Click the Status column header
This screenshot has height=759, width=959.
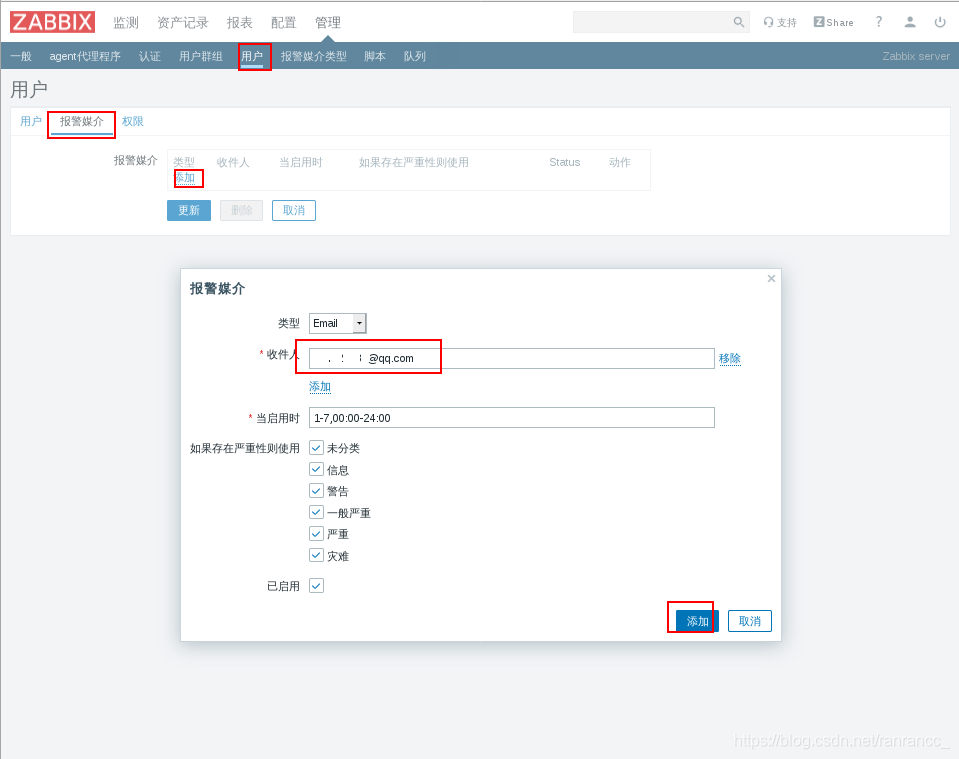point(565,162)
